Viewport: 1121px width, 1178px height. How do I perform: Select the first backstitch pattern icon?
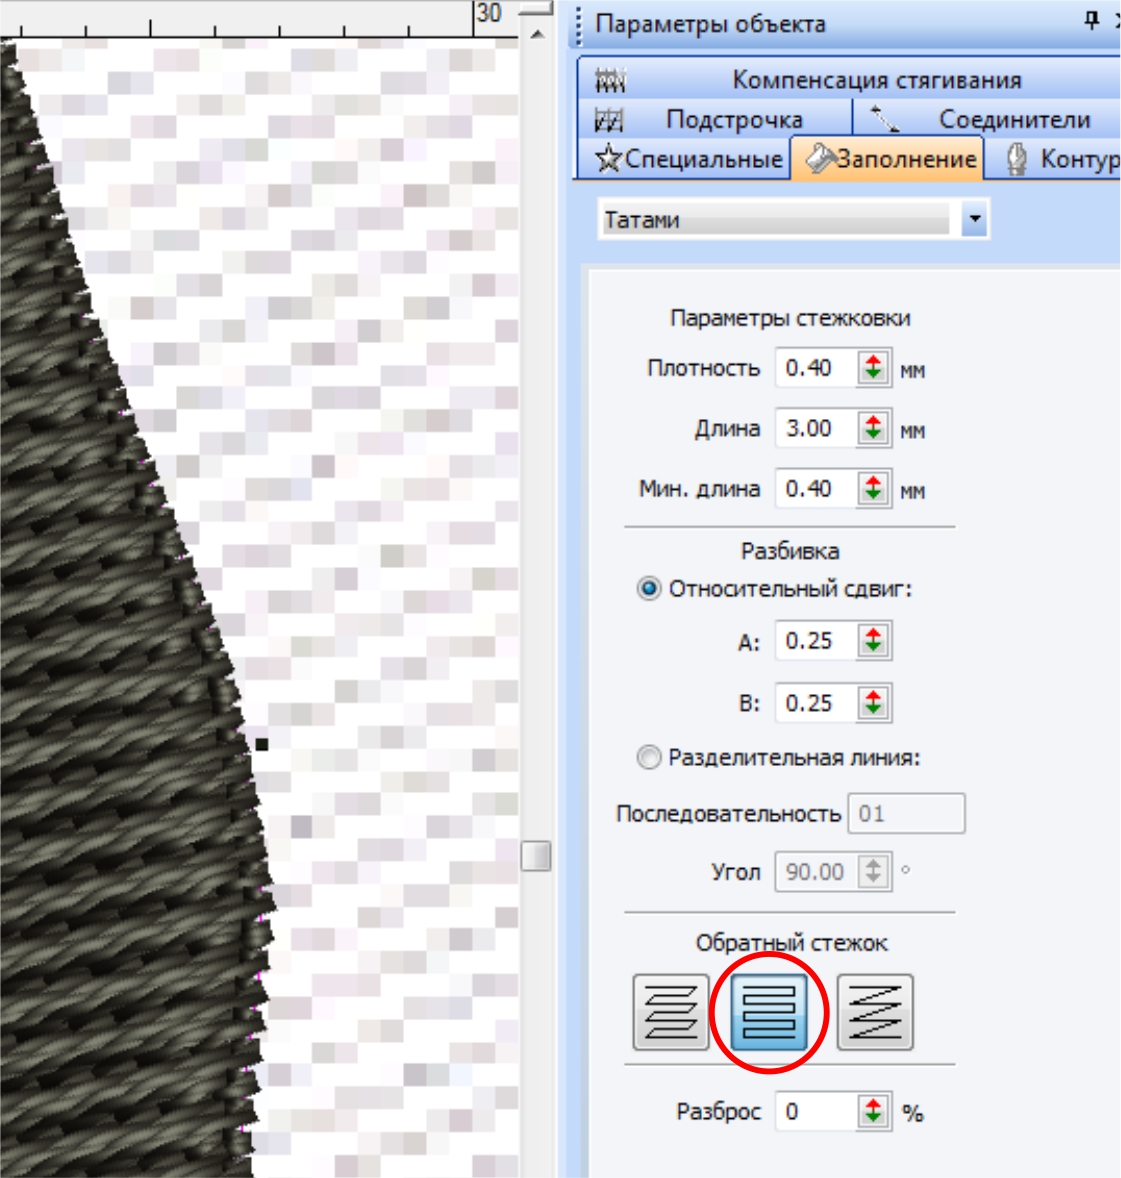click(671, 1012)
